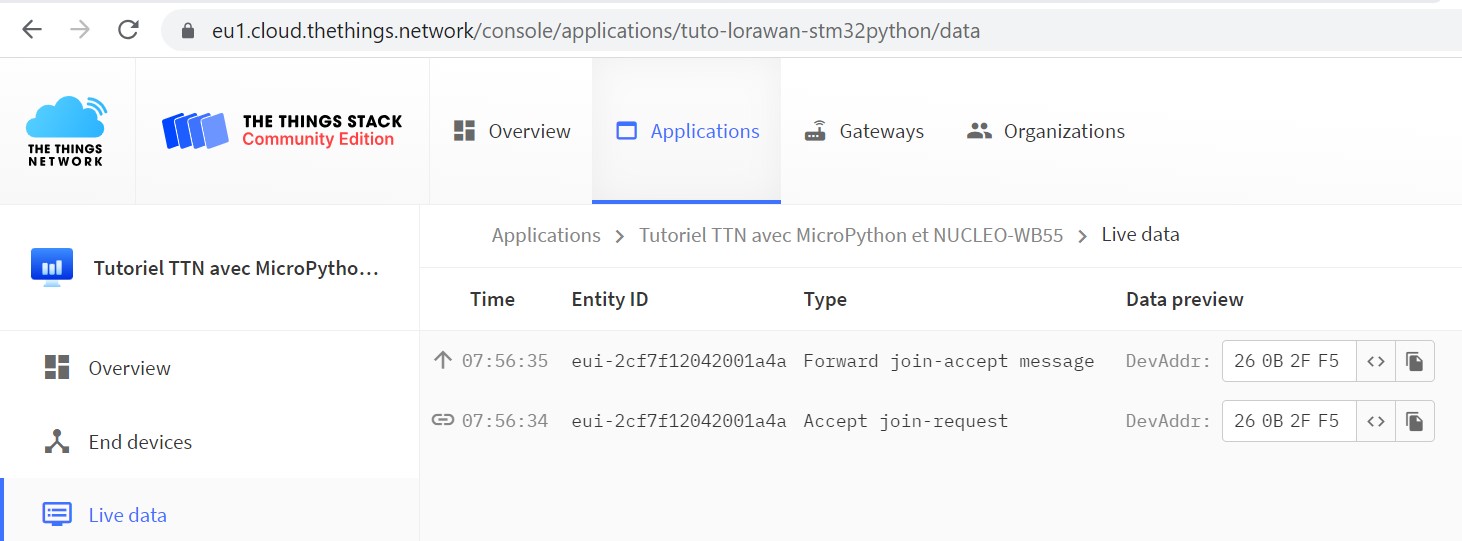
Task: Click the browser forward arrow
Action: click(80, 30)
